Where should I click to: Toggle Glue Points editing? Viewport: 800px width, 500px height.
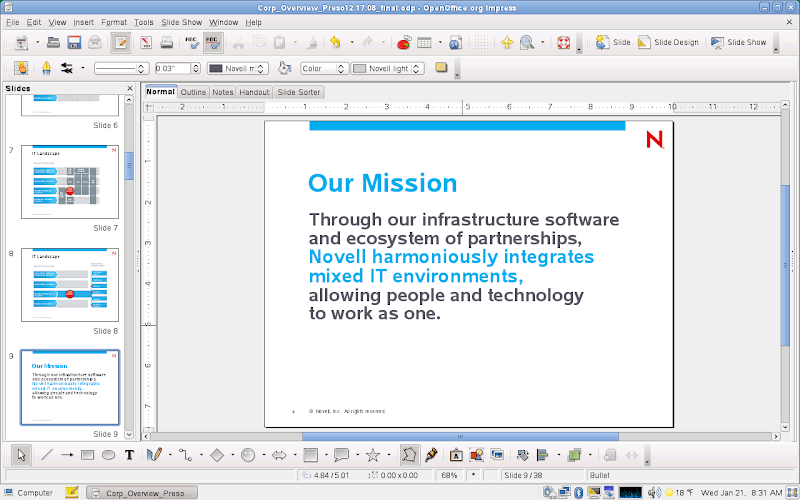pyautogui.click(x=432, y=455)
